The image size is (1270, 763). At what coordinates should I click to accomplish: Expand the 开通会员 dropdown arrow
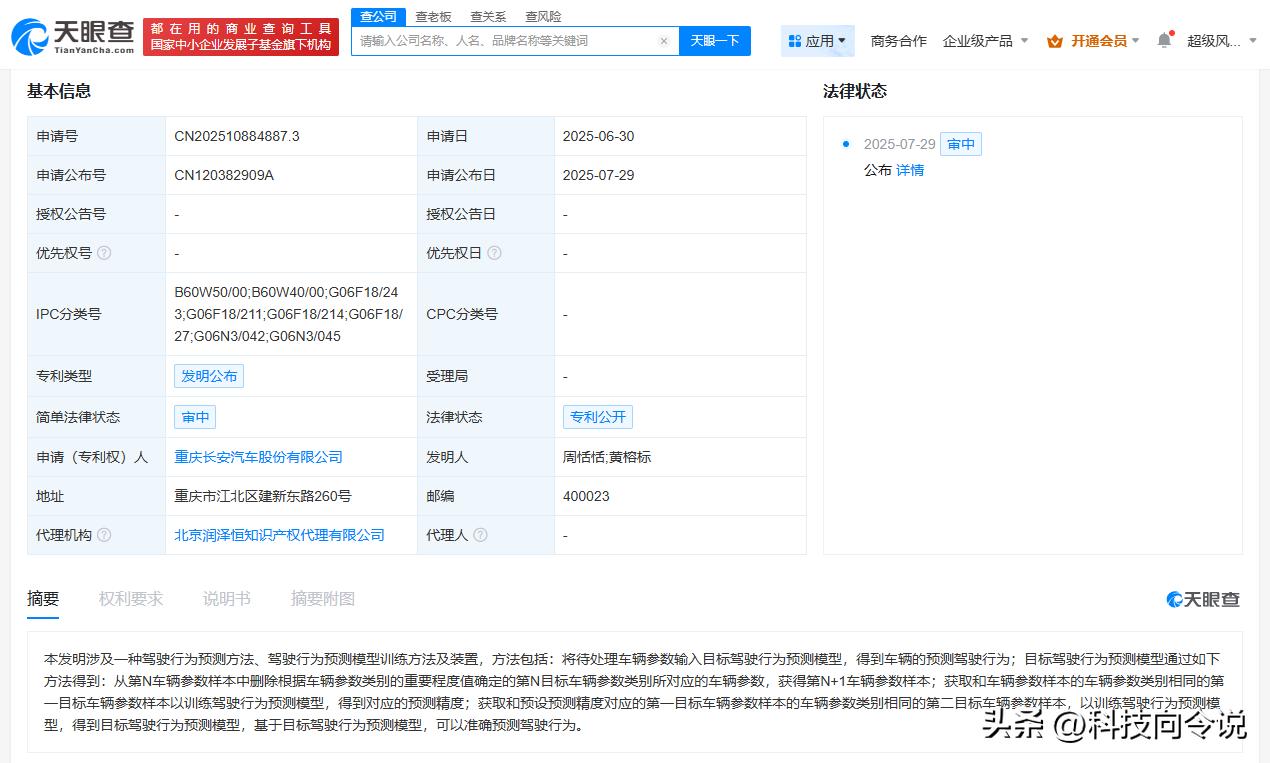(1135, 41)
